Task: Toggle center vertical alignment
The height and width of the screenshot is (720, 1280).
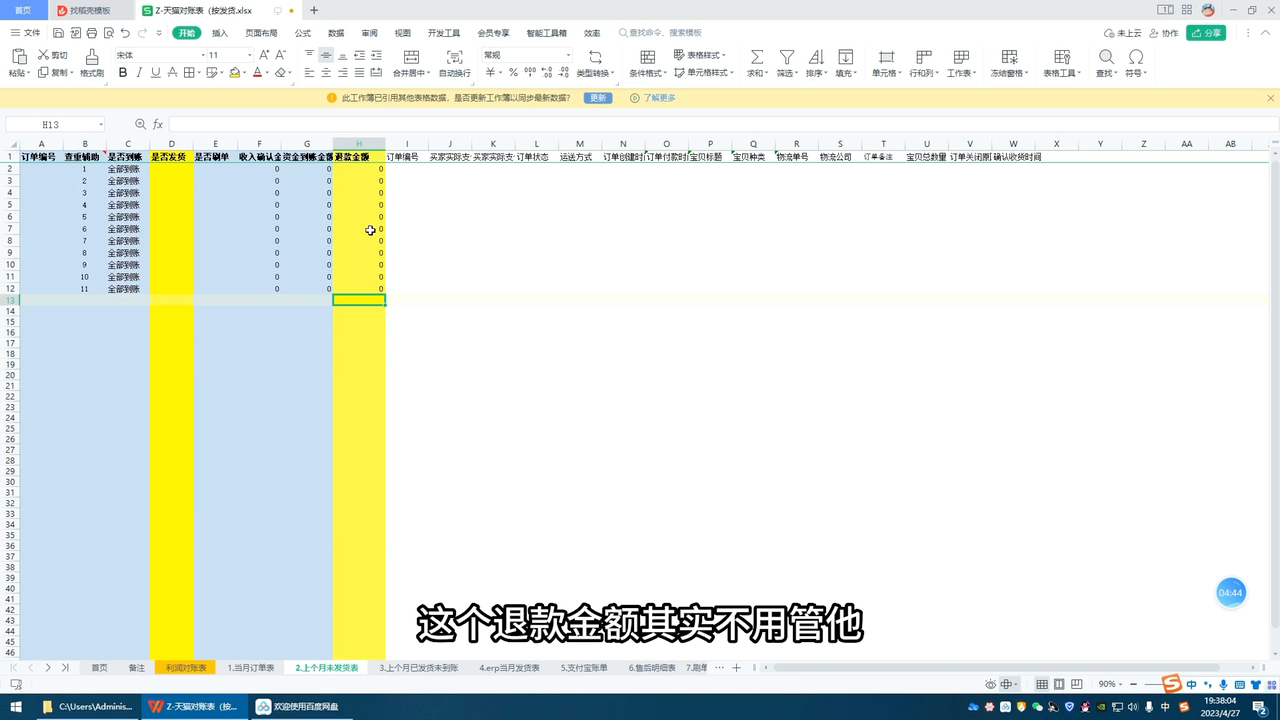Action: pyautogui.click(x=326, y=55)
